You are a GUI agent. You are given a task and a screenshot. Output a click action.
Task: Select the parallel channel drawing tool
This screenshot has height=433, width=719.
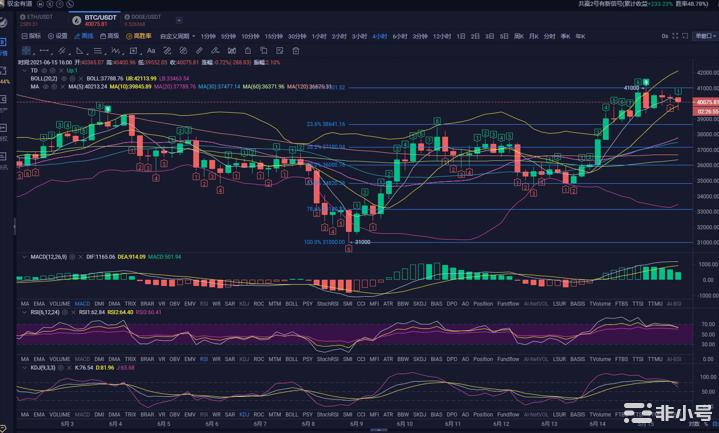pos(62,50)
